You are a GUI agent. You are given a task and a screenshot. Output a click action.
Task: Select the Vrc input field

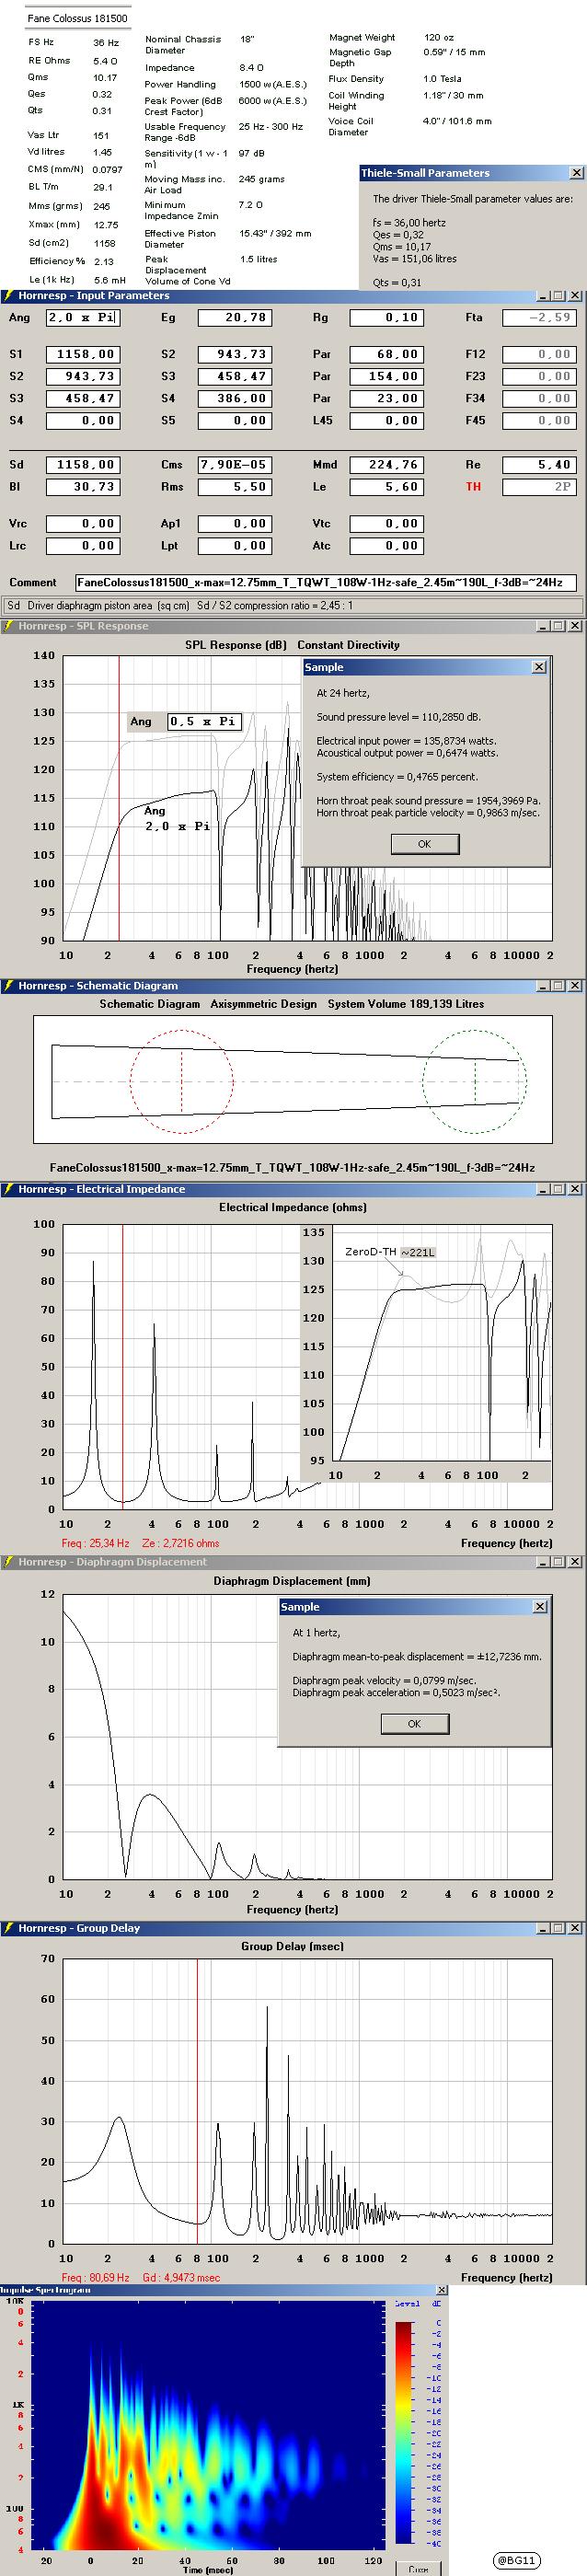[x=83, y=524]
